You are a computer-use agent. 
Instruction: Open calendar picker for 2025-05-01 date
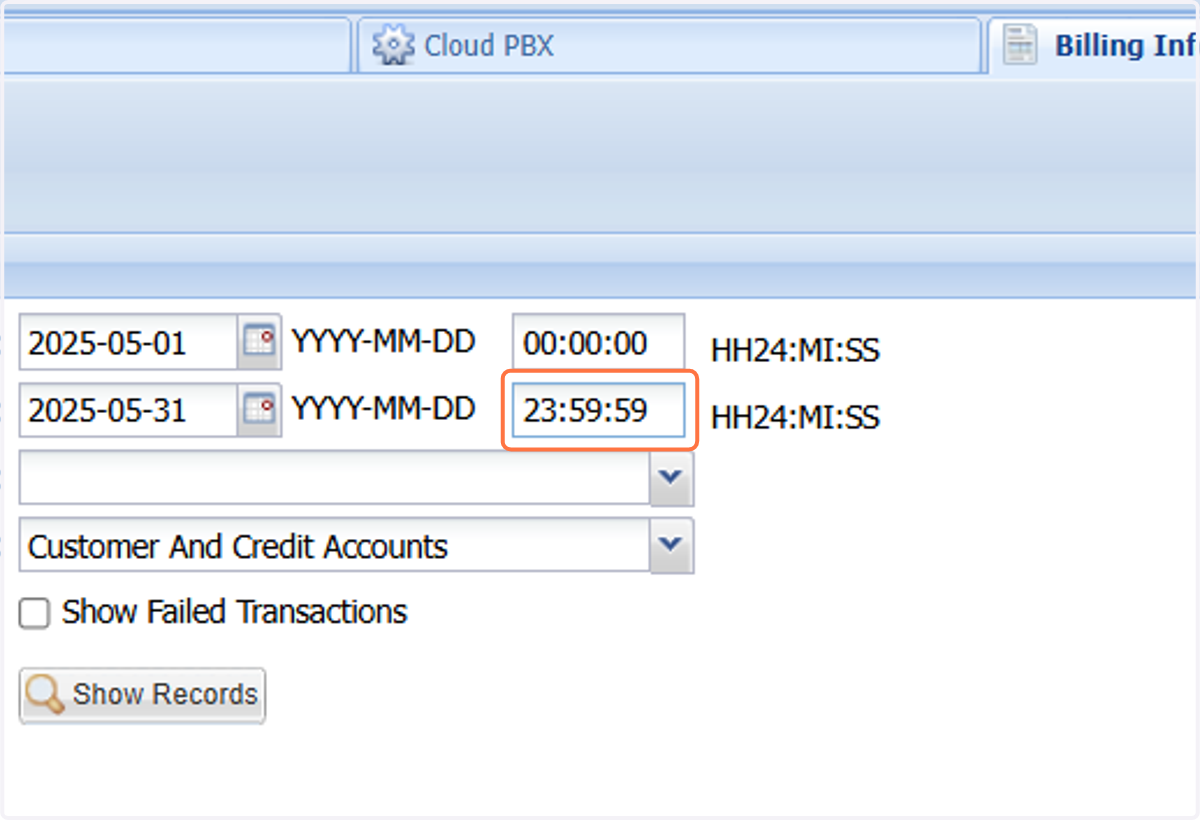point(259,342)
